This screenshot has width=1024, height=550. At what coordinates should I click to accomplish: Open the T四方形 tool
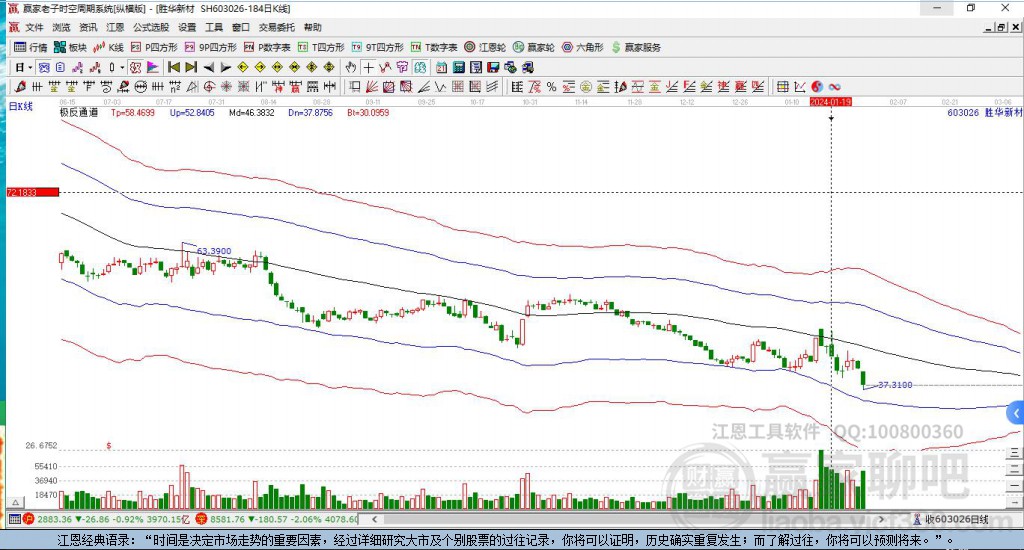click(x=321, y=47)
